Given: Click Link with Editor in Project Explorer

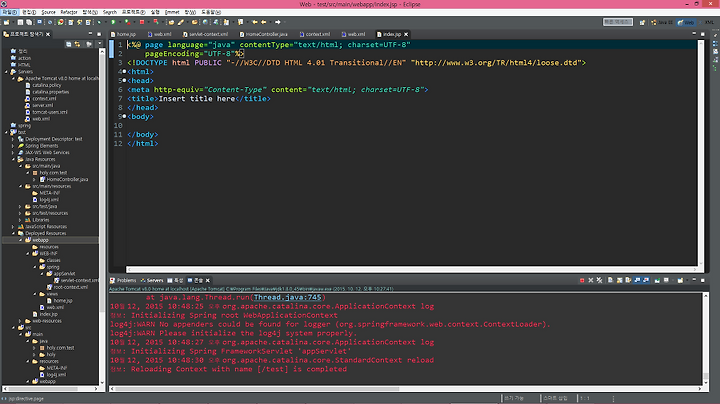Looking at the screenshot, I should pos(78,44).
